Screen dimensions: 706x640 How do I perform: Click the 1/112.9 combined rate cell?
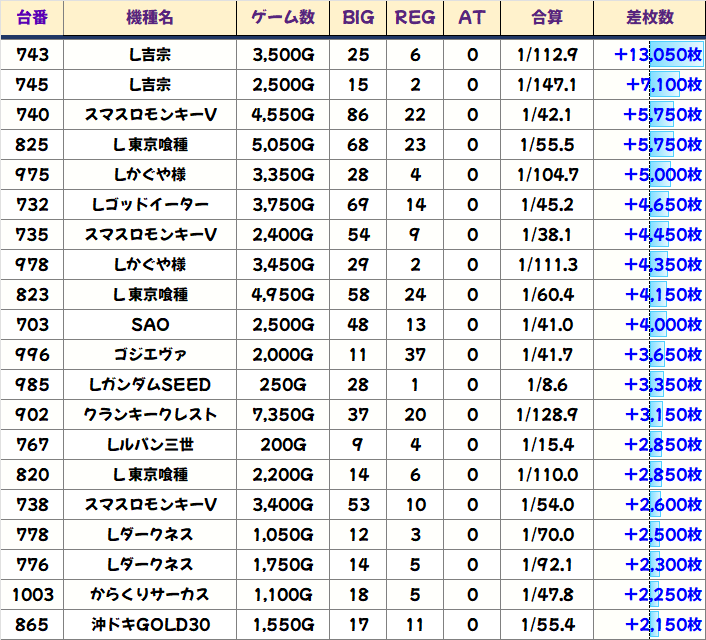547,55
